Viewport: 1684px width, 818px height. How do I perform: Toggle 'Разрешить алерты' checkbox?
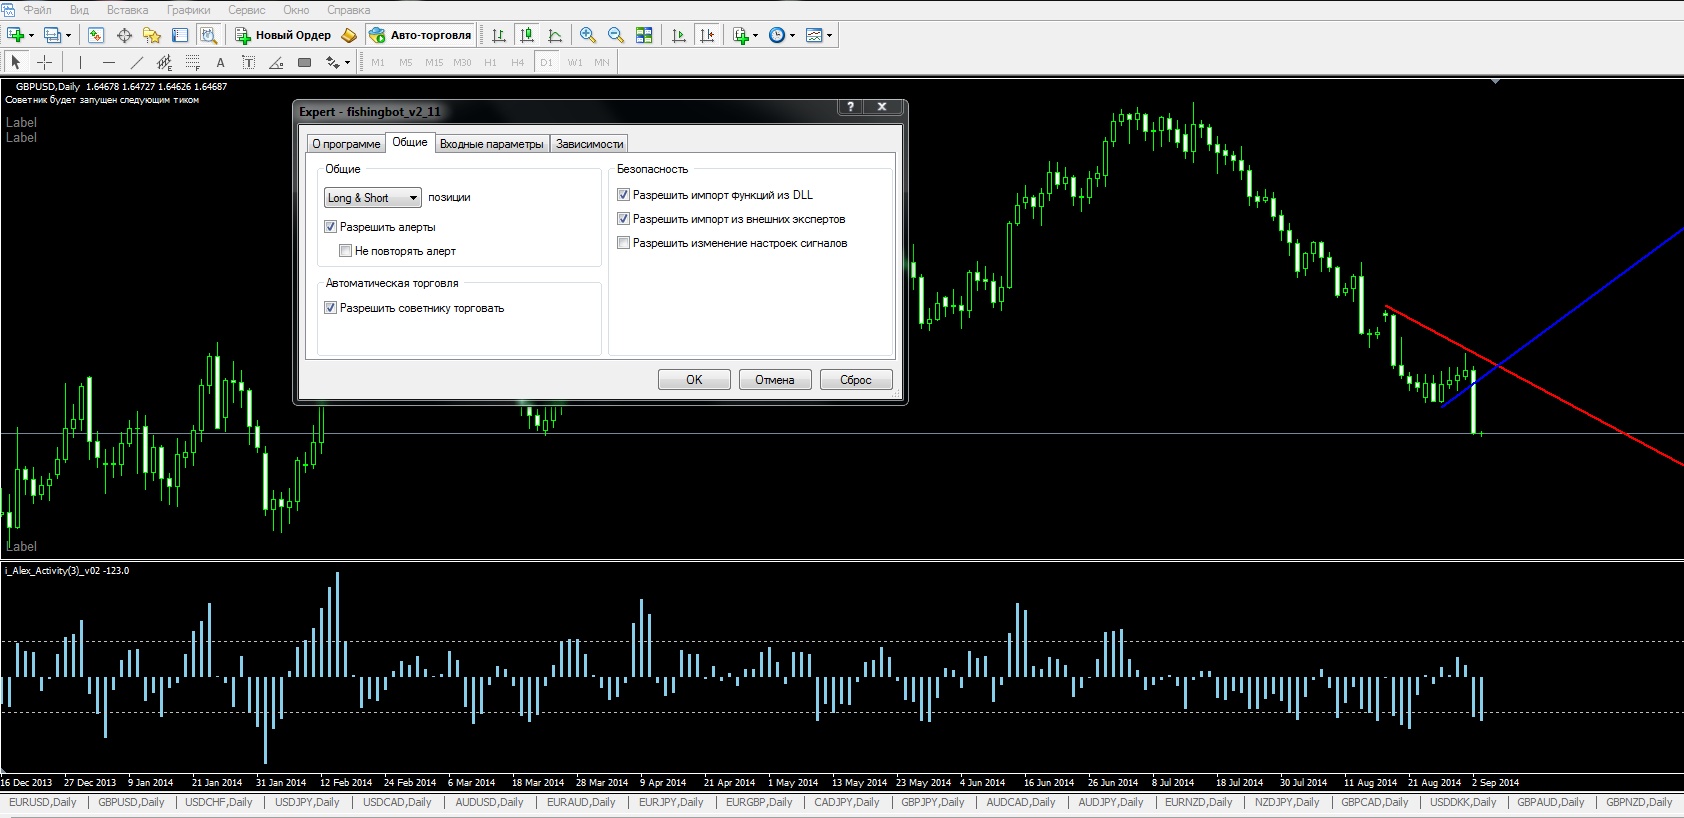tap(330, 227)
